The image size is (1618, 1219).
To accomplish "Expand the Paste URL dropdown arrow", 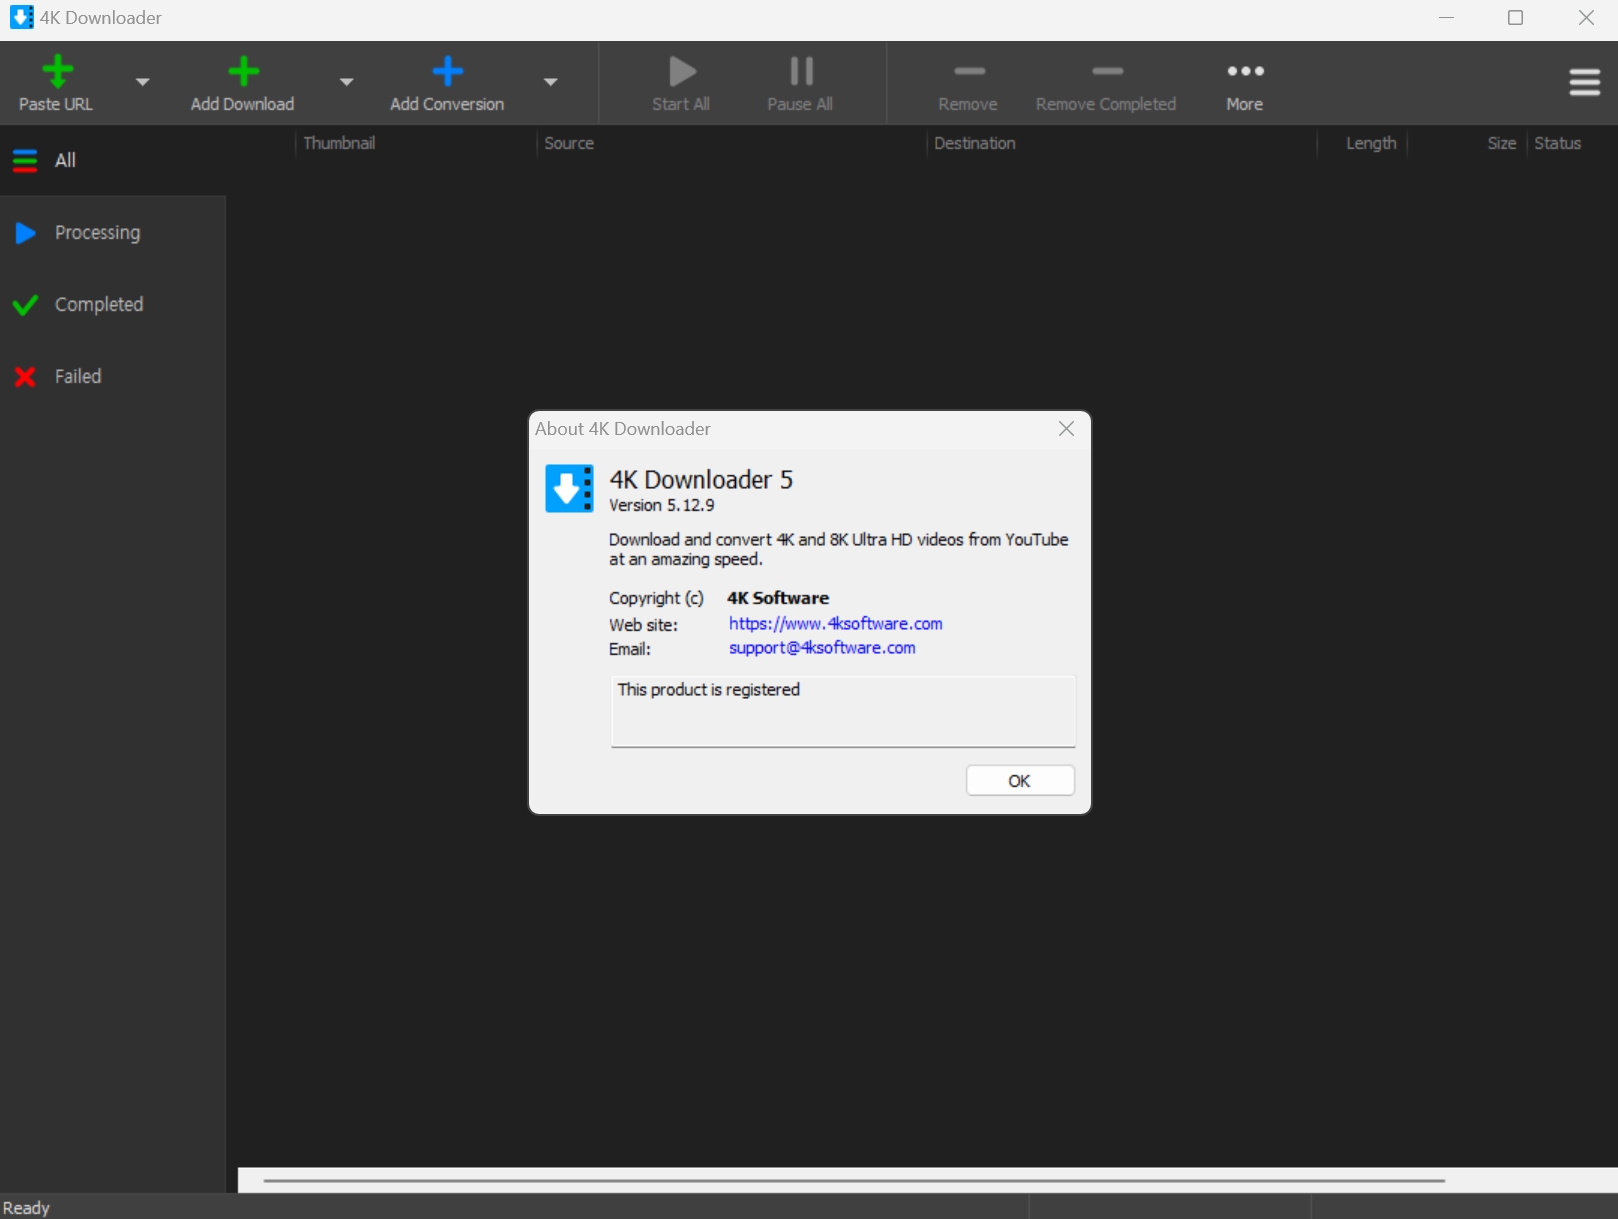I will pos(143,82).
